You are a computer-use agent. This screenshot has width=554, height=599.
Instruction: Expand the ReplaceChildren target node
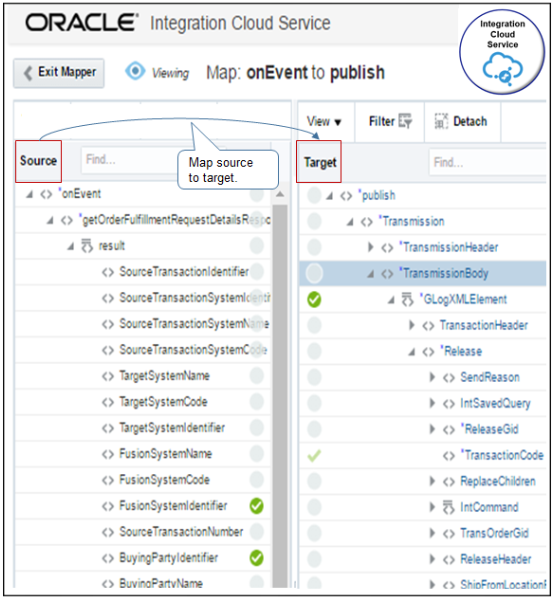432,481
